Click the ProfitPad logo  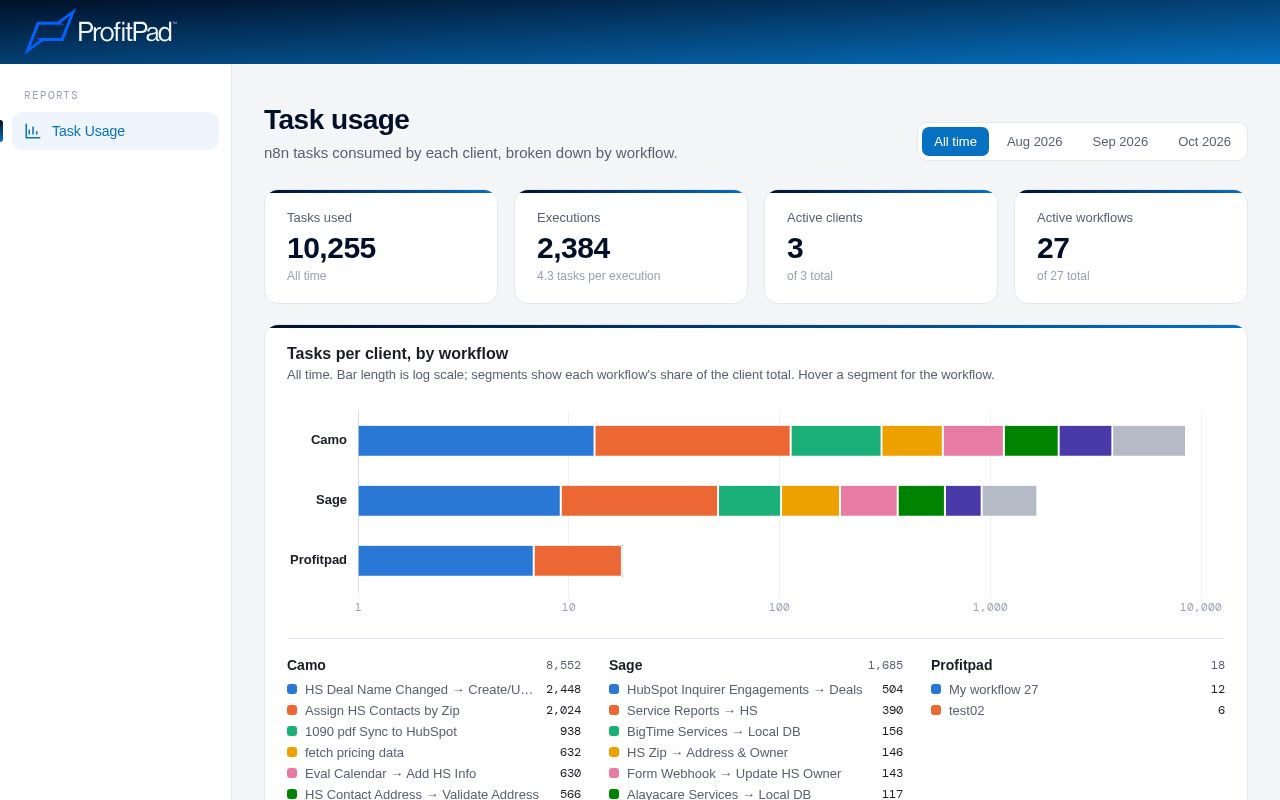(x=100, y=31)
